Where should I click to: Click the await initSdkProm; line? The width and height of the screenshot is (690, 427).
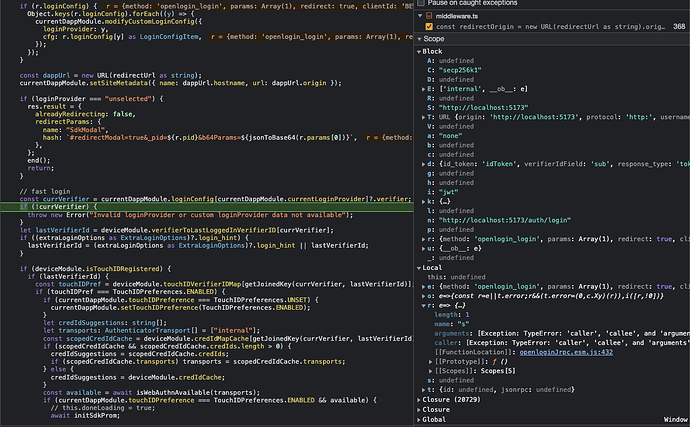(85, 416)
